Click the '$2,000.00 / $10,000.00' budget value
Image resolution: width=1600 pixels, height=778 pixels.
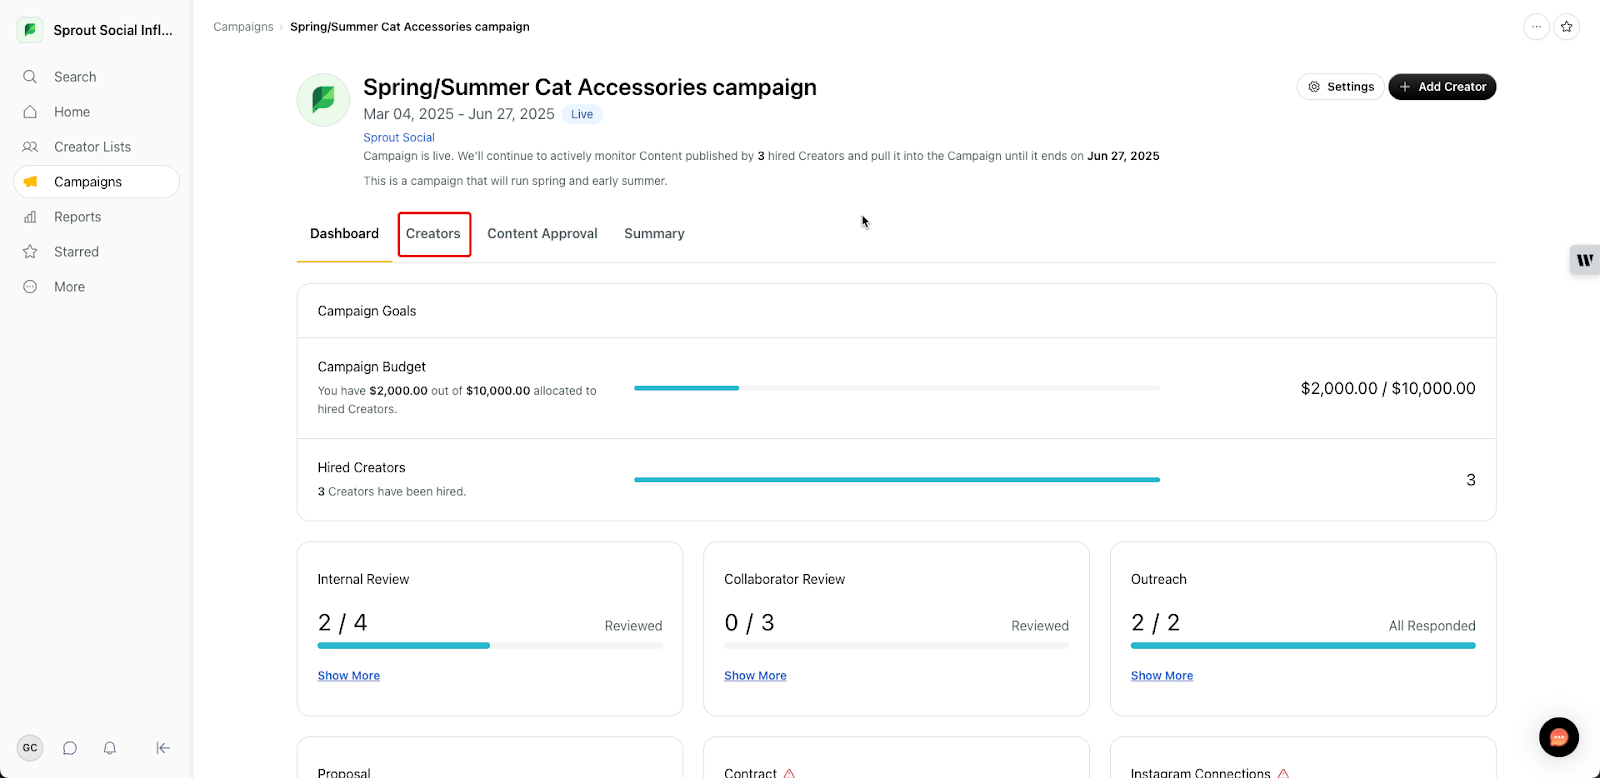tap(1388, 388)
